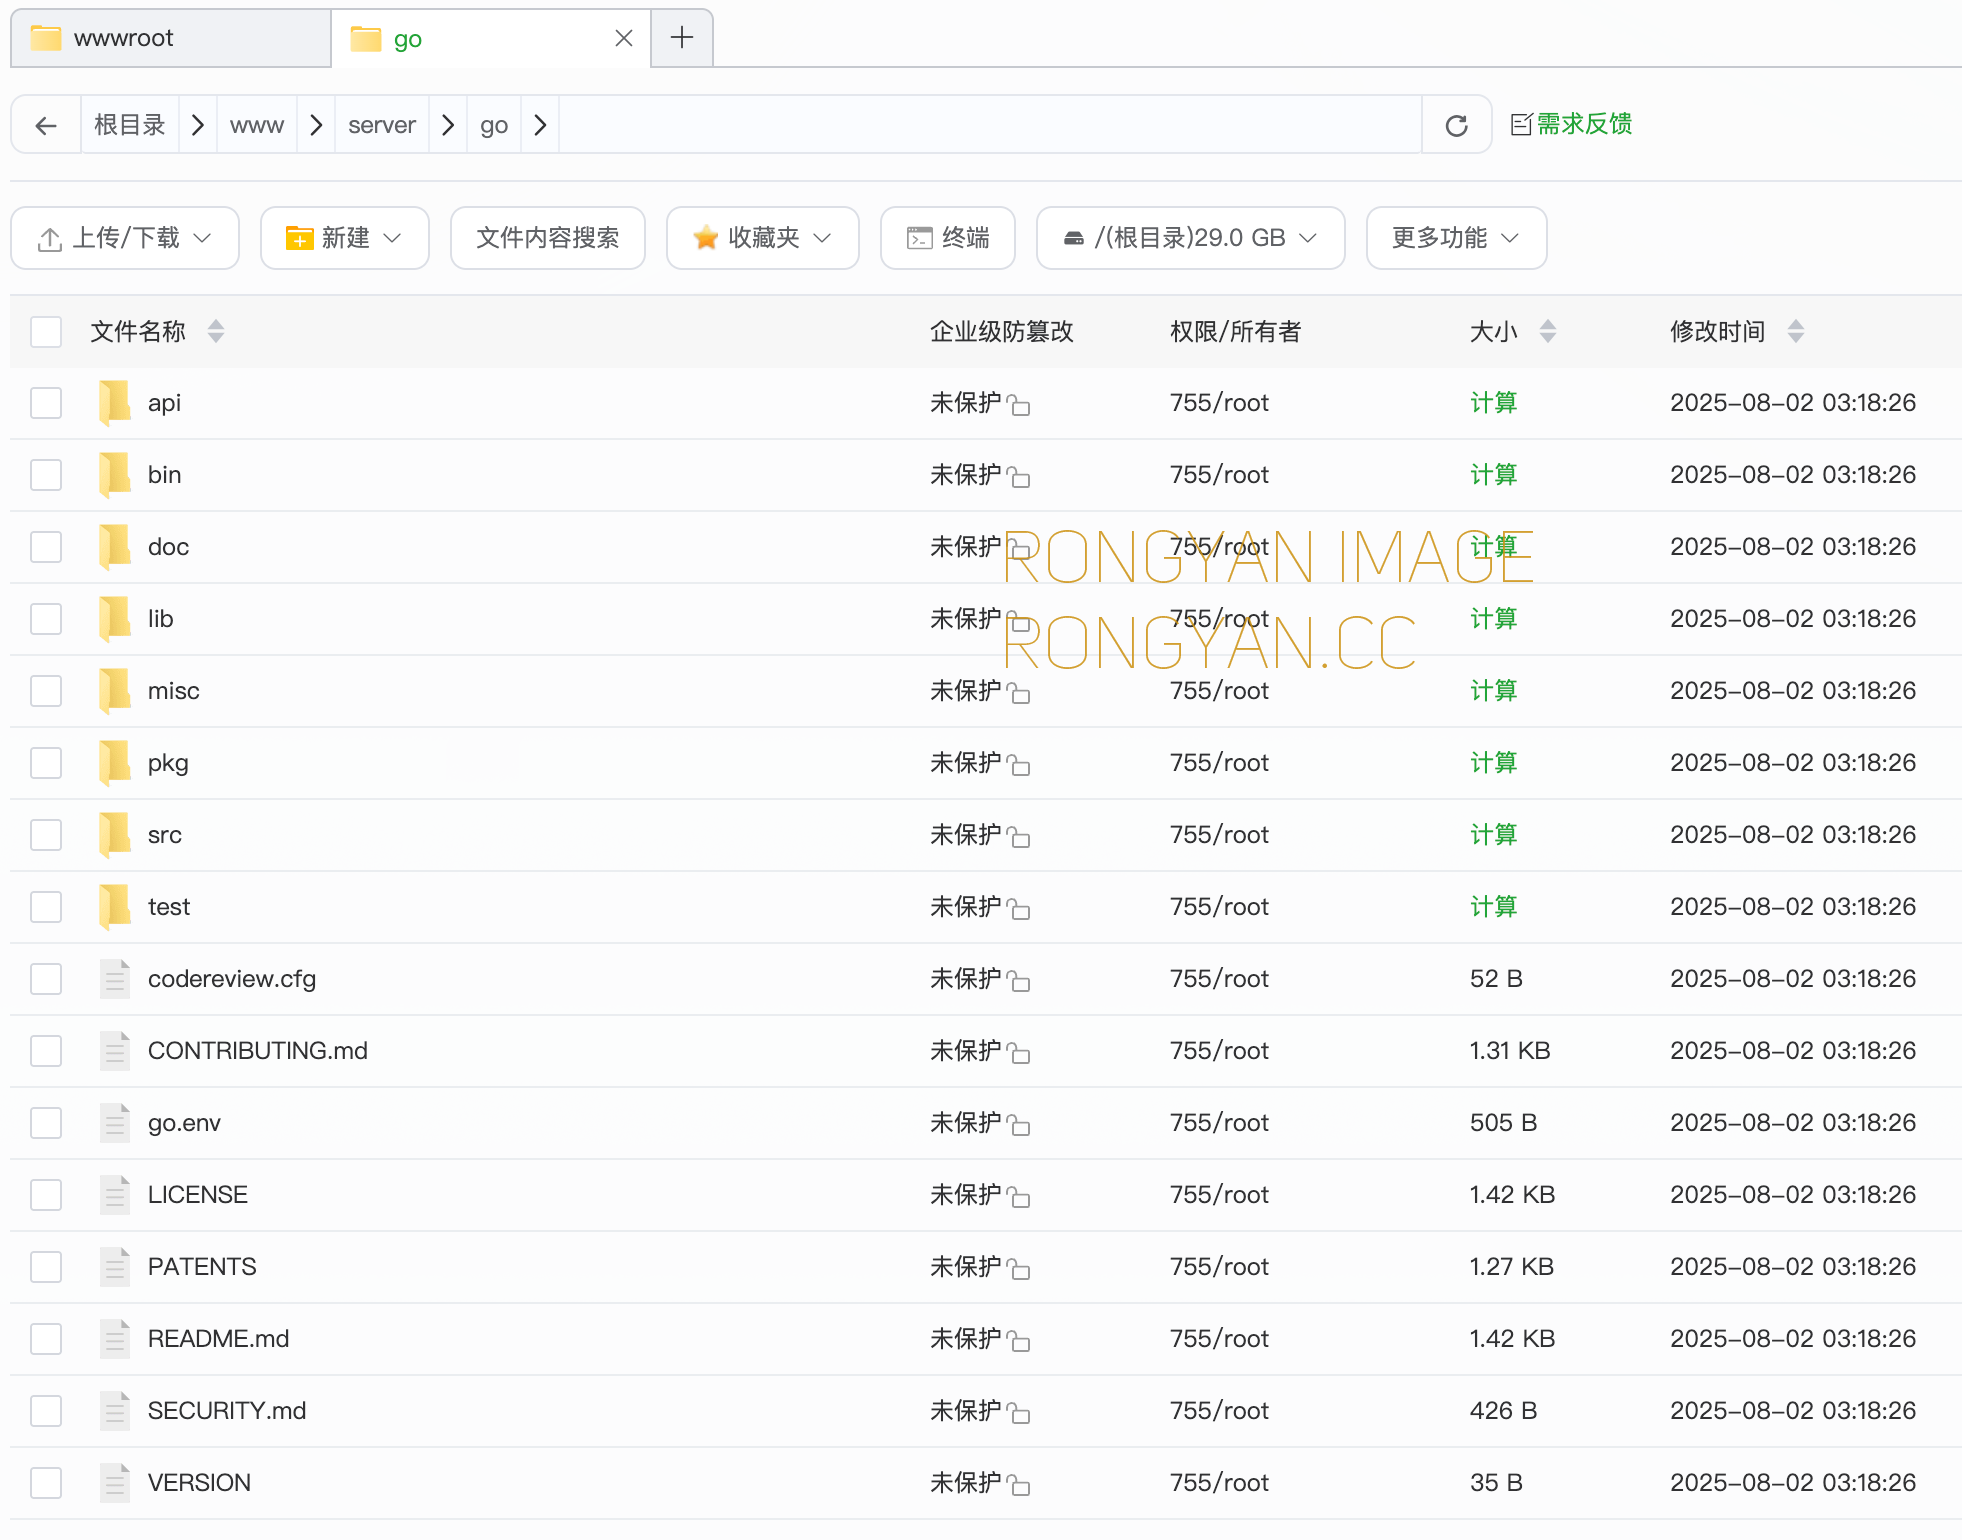Click the go.env file icon

click(x=115, y=1122)
